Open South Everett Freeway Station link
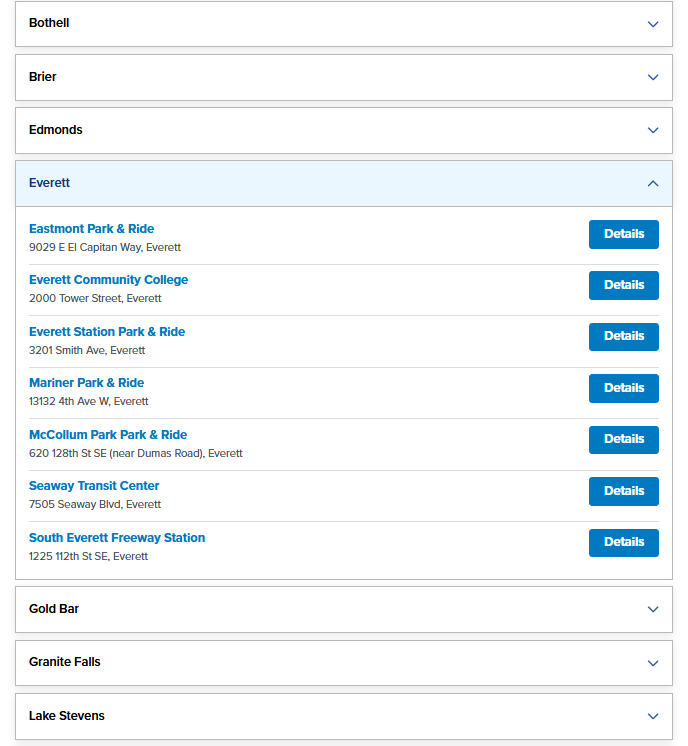Viewport: 688px width, 746px height. click(x=117, y=538)
